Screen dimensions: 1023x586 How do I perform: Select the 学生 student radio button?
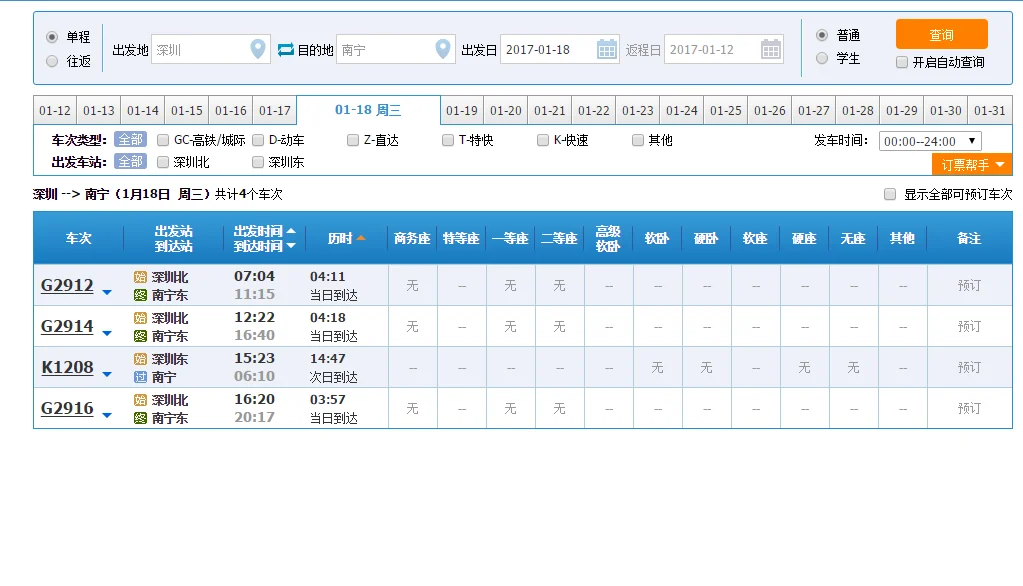pyautogui.click(x=820, y=58)
